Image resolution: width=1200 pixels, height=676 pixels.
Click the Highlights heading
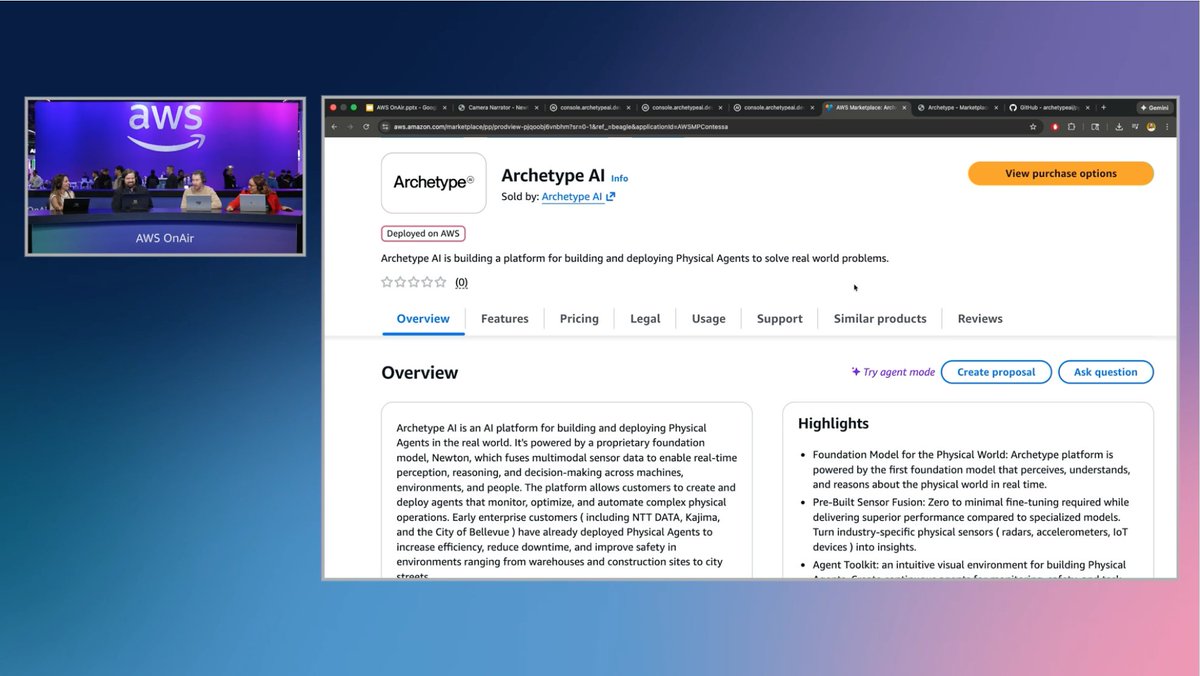[833, 423]
